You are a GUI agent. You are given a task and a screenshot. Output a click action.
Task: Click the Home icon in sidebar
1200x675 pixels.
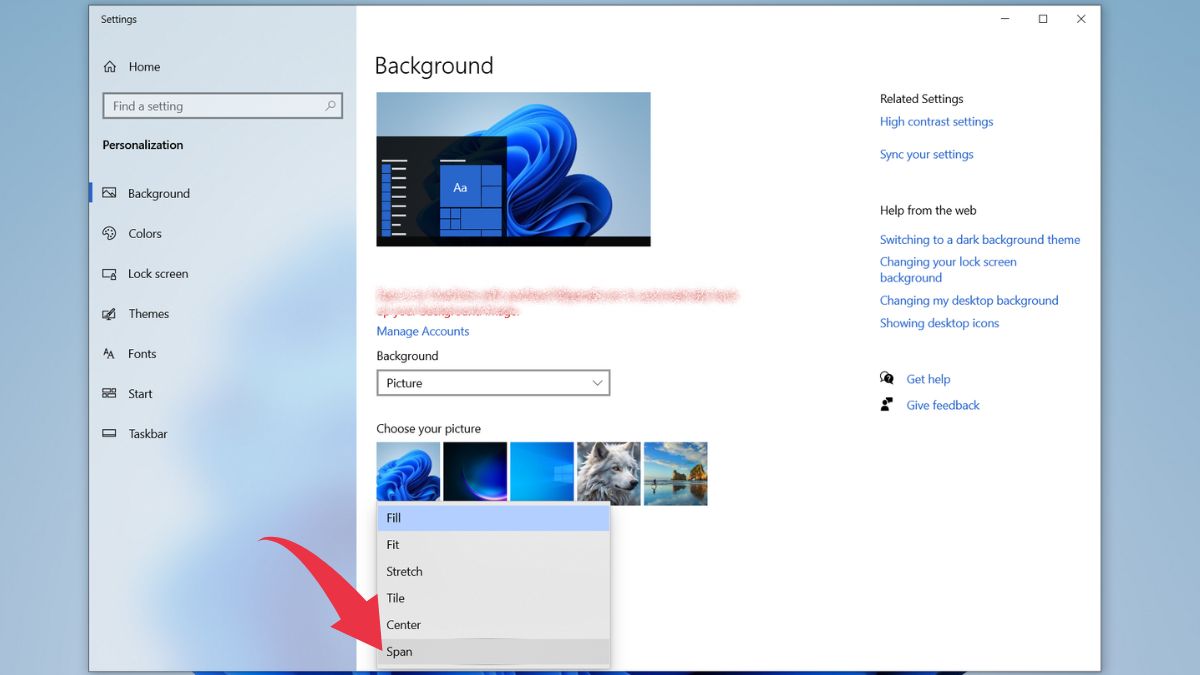[110, 67]
